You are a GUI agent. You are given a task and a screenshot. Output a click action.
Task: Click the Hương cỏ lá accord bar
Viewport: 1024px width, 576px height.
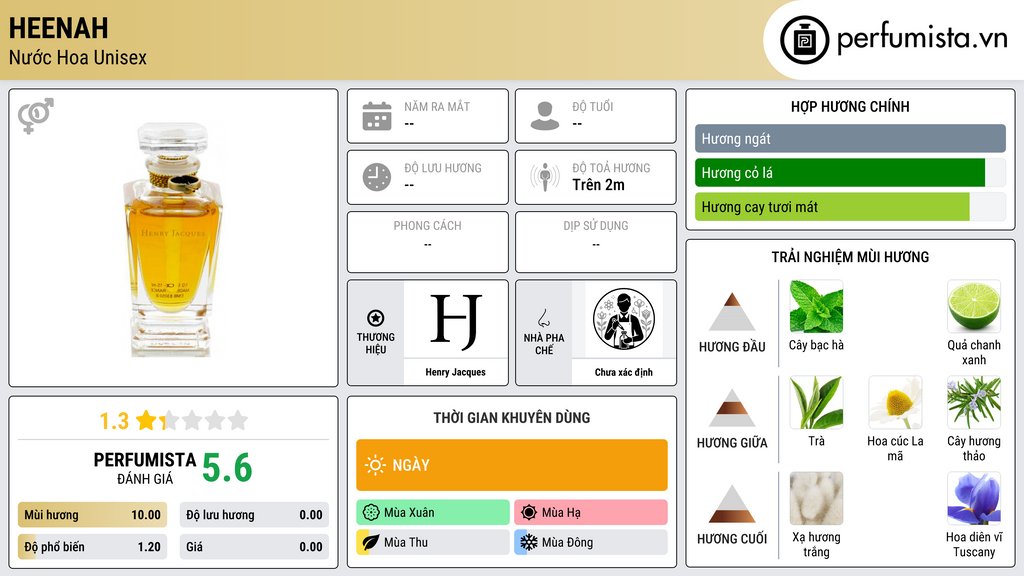pos(850,173)
